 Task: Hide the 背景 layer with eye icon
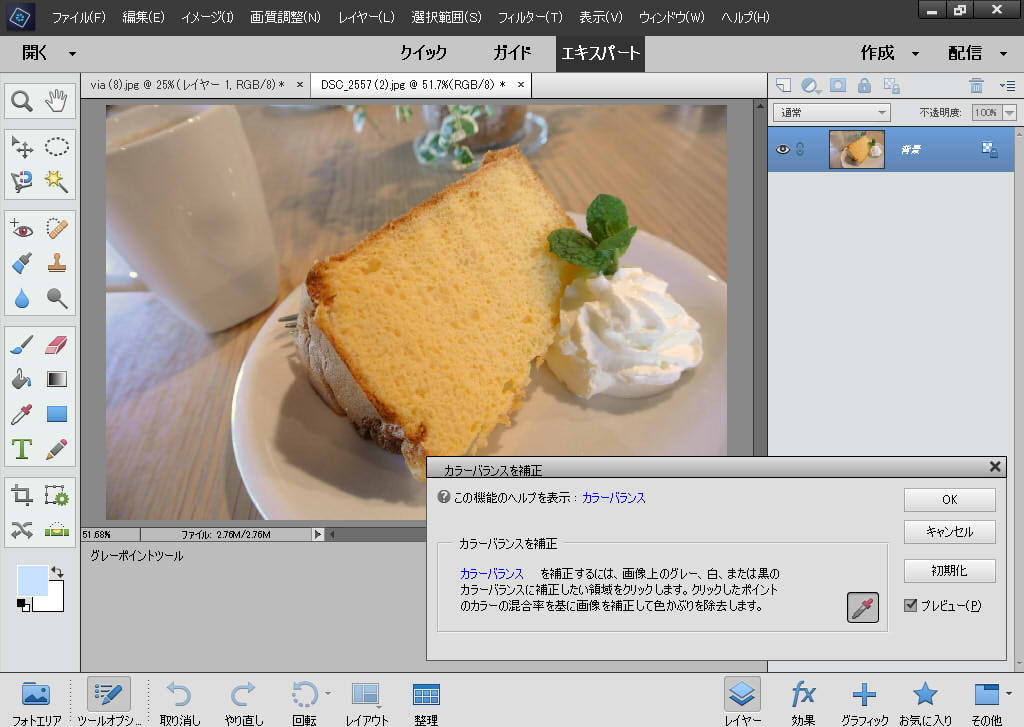click(782, 150)
